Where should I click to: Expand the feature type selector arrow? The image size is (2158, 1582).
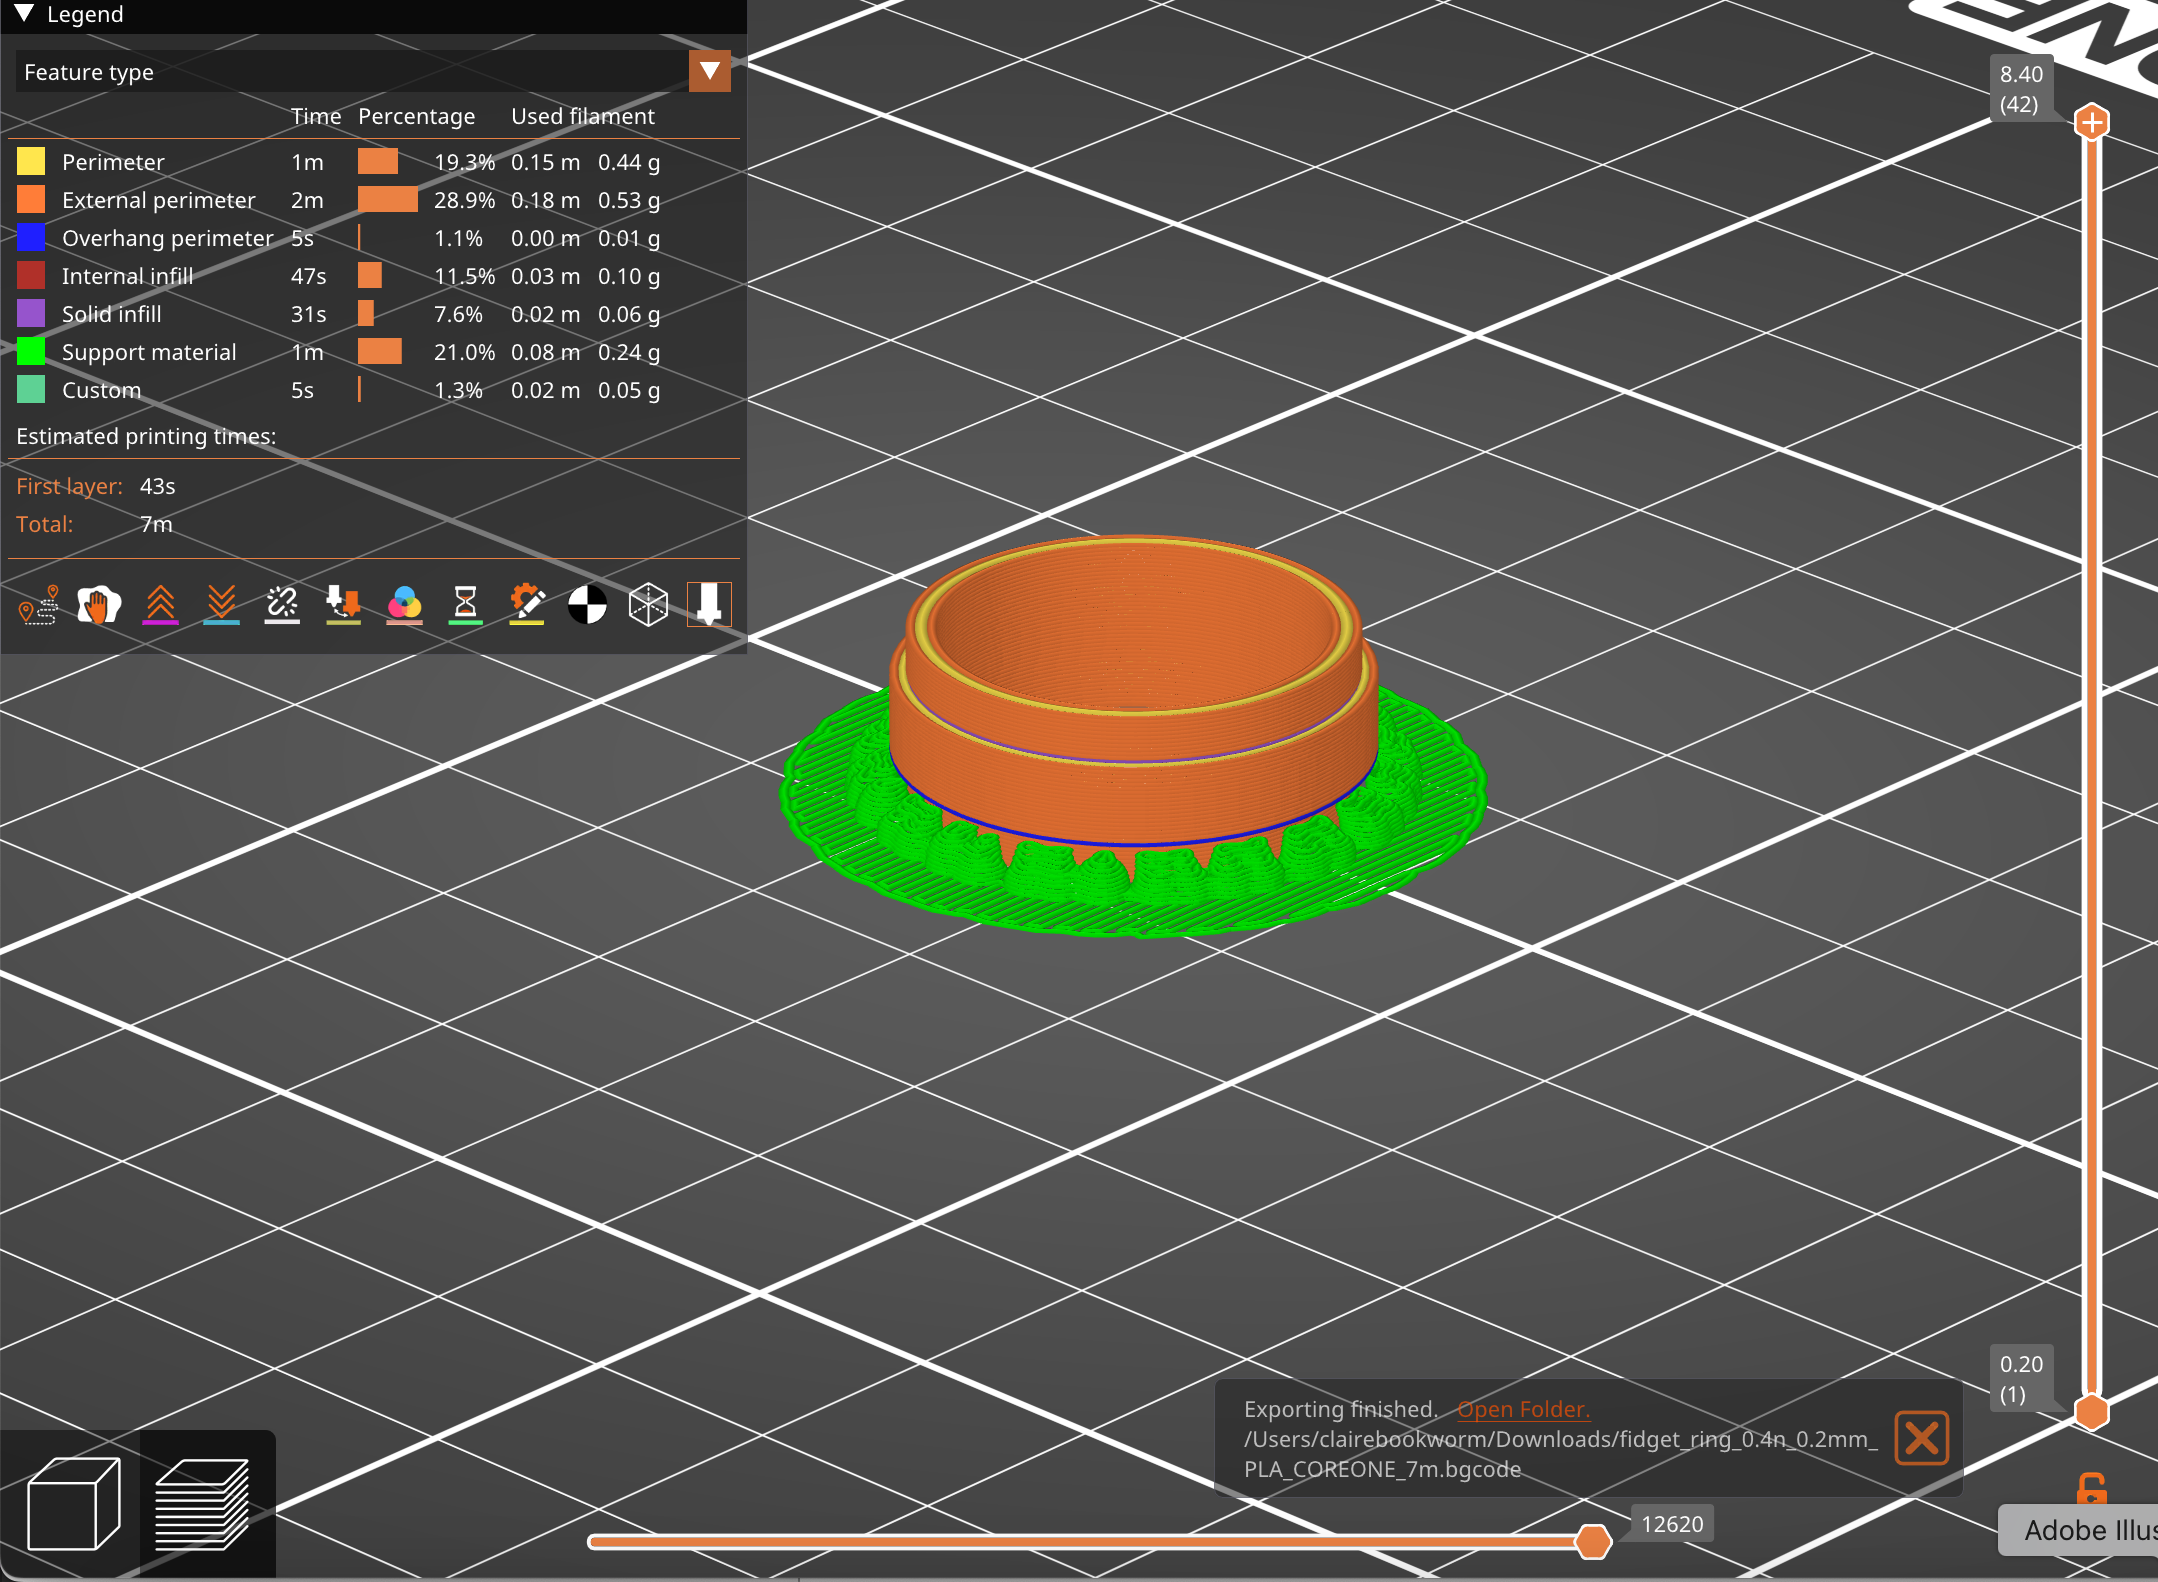click(709, 71)
